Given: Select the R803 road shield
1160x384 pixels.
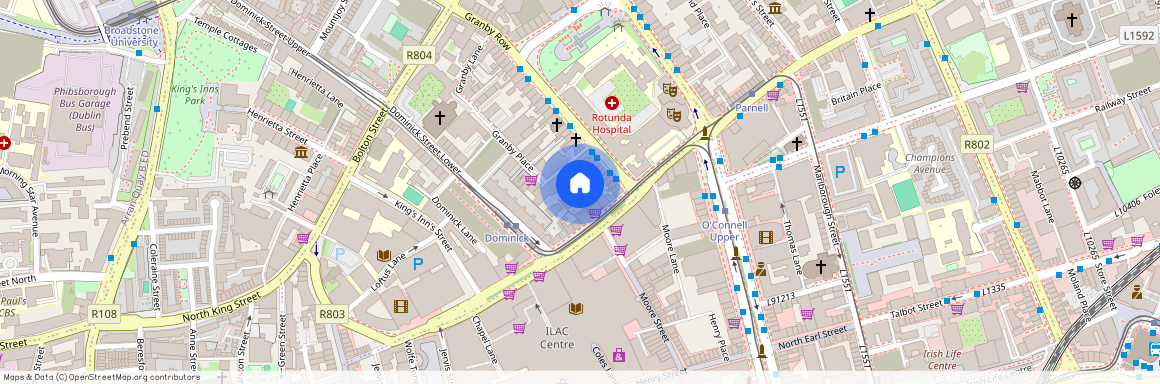Looking at the screenshot, I should pyautogui.click(x=332, y=314).
